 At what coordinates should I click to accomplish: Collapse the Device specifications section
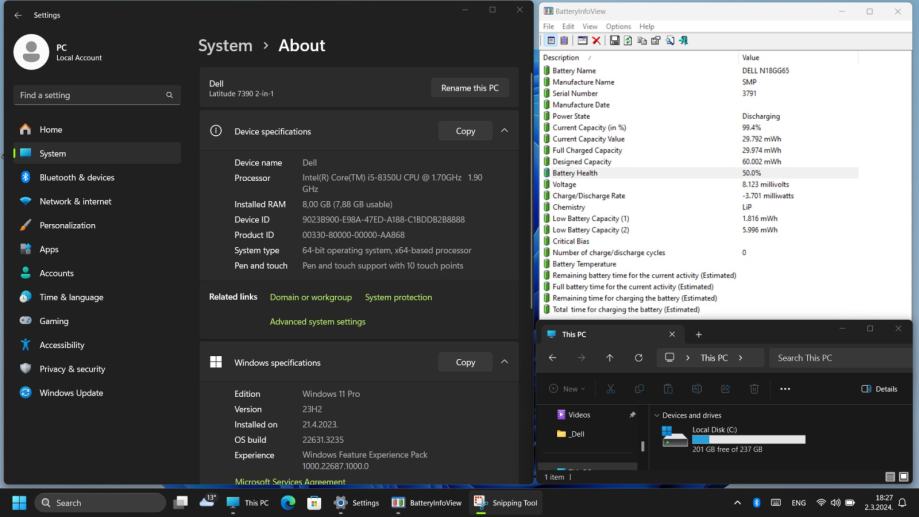click(x=504, y=131)
